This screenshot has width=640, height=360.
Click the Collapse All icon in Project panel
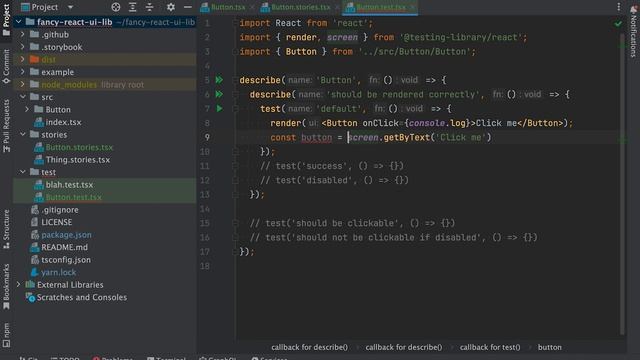150,7
